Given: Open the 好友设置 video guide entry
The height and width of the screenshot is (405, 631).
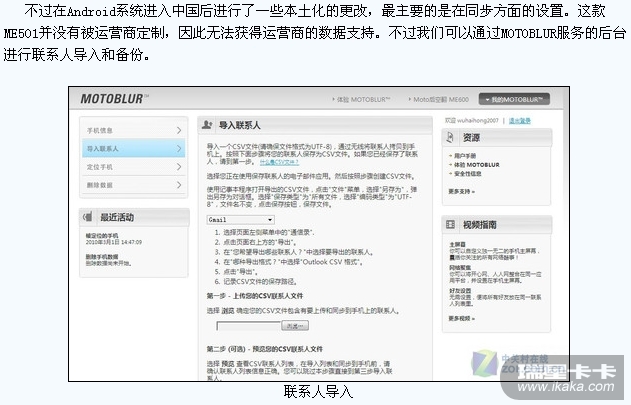Looking at the screenshot, I should (x=460, y=291).
